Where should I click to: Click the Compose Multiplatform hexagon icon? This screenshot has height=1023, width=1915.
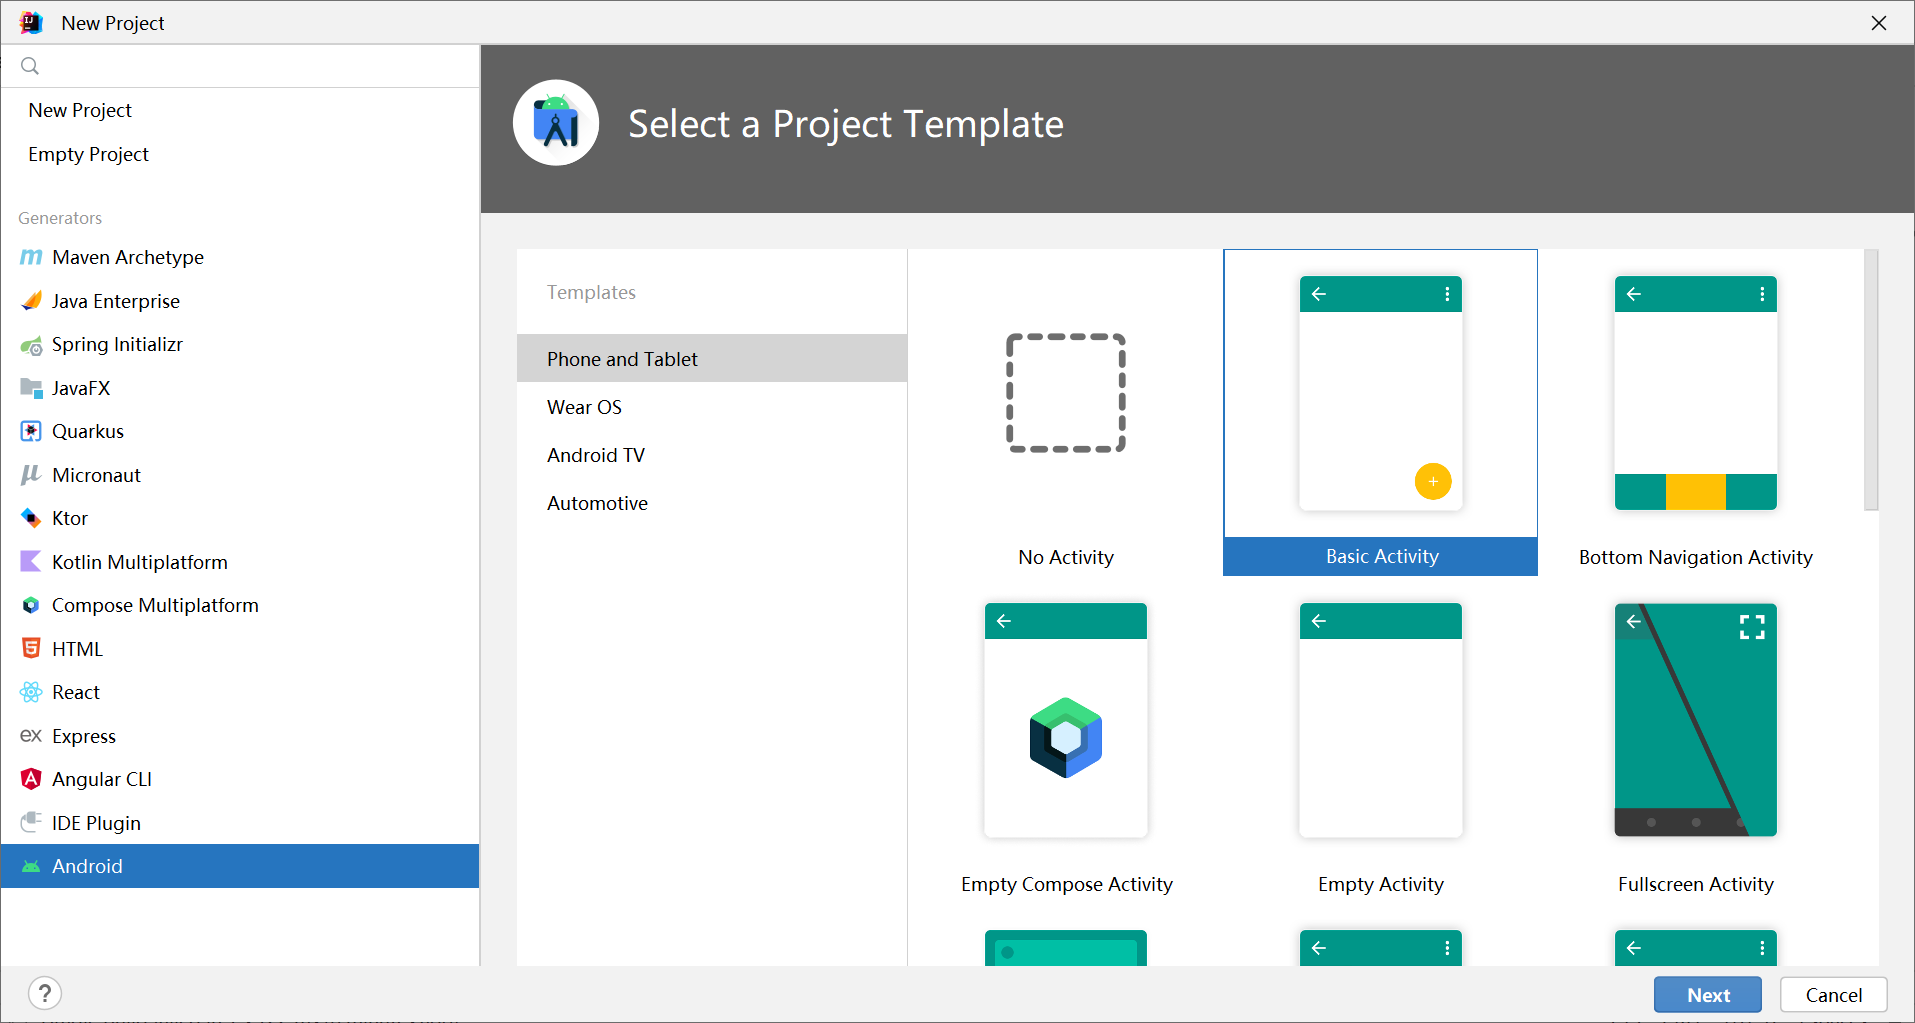pos(31,605)
